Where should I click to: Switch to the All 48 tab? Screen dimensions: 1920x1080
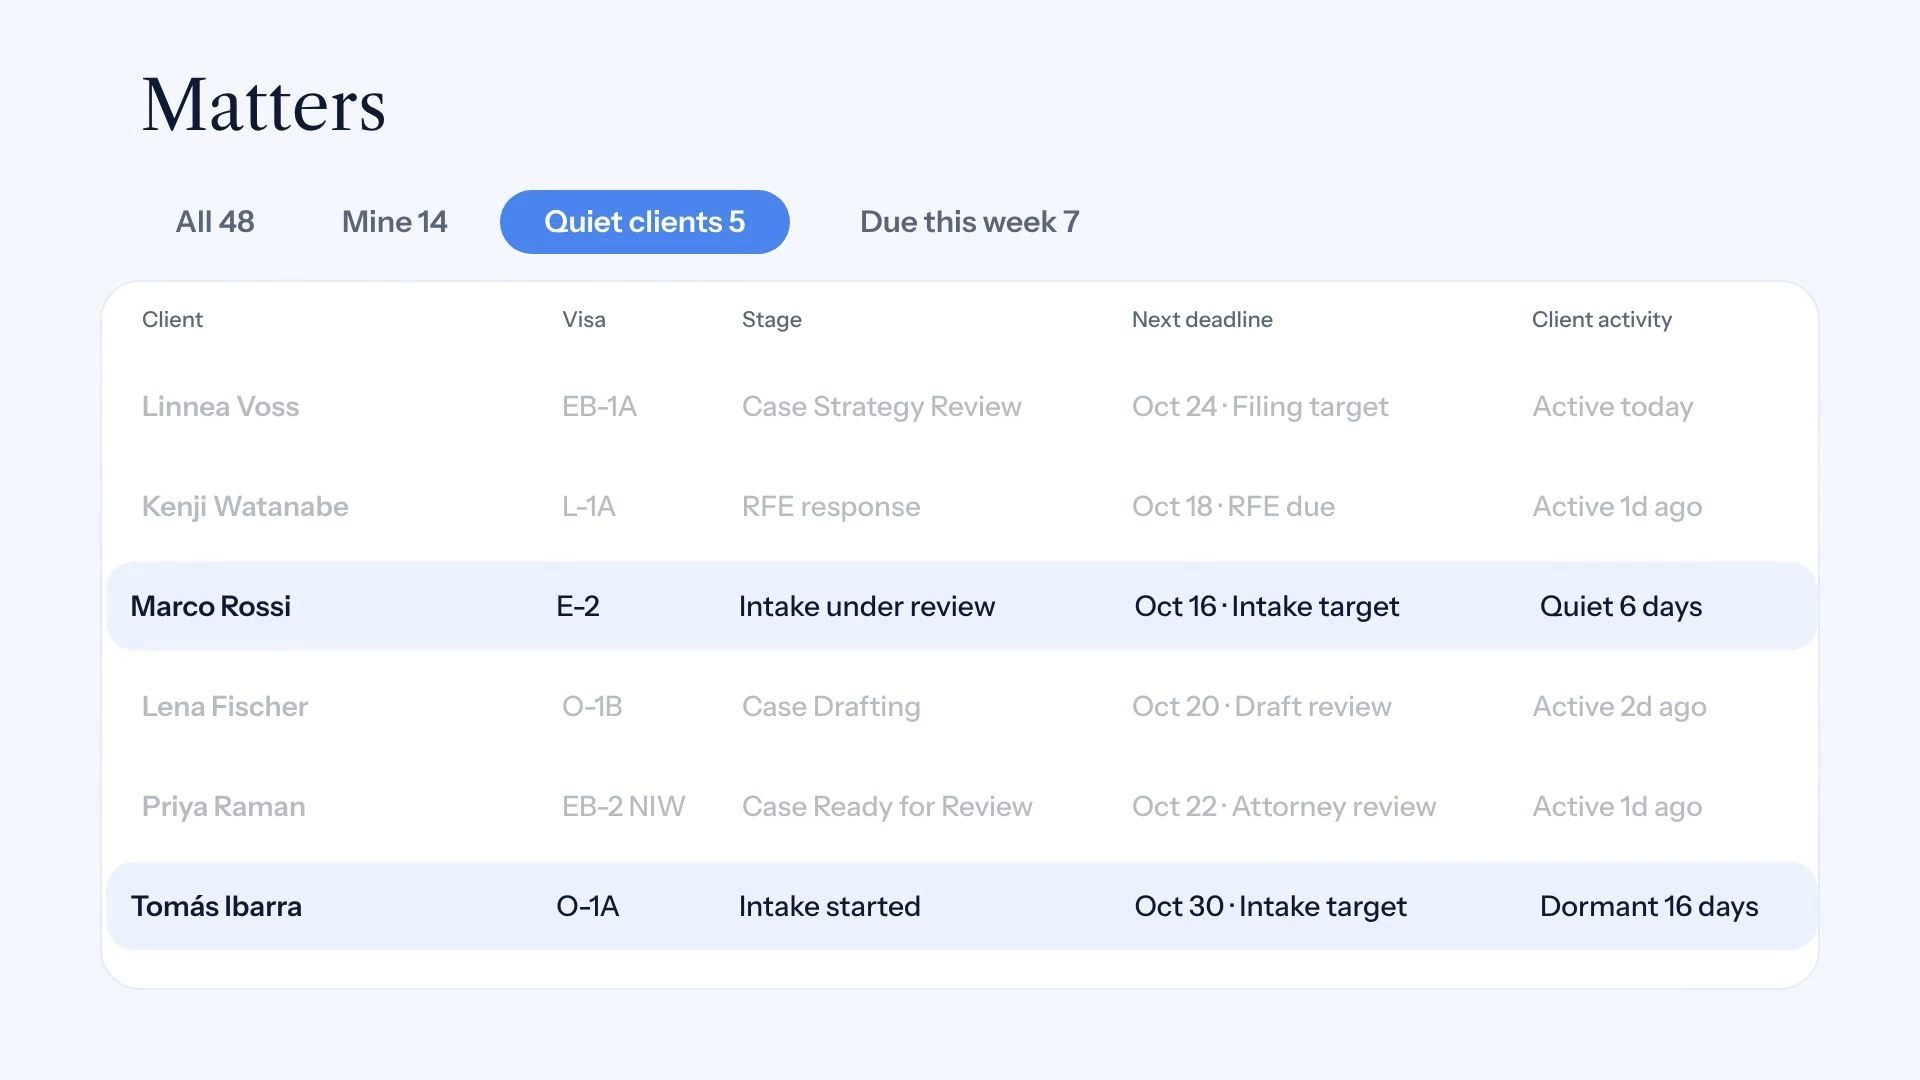215,222
